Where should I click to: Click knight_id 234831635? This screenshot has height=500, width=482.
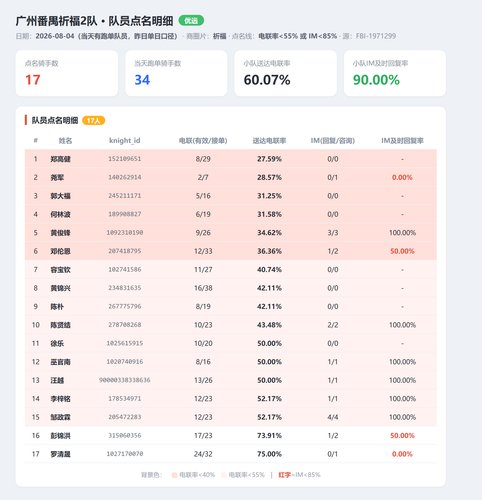pos(125,288)
